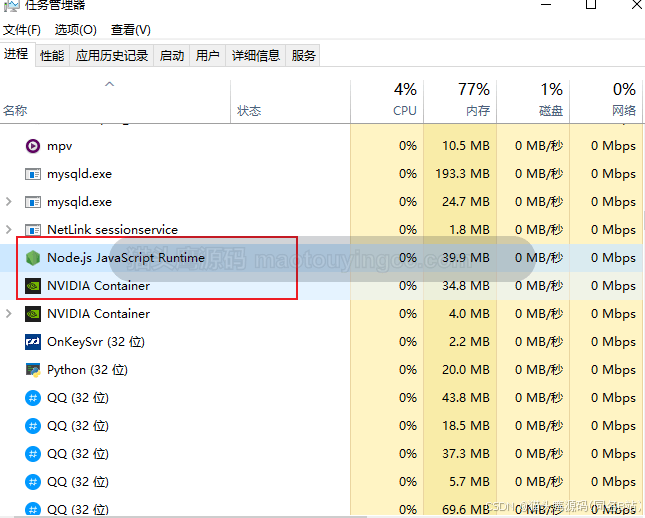Sort by the 磁盘 1% column header
645x518 pixels.
[533, 102]
